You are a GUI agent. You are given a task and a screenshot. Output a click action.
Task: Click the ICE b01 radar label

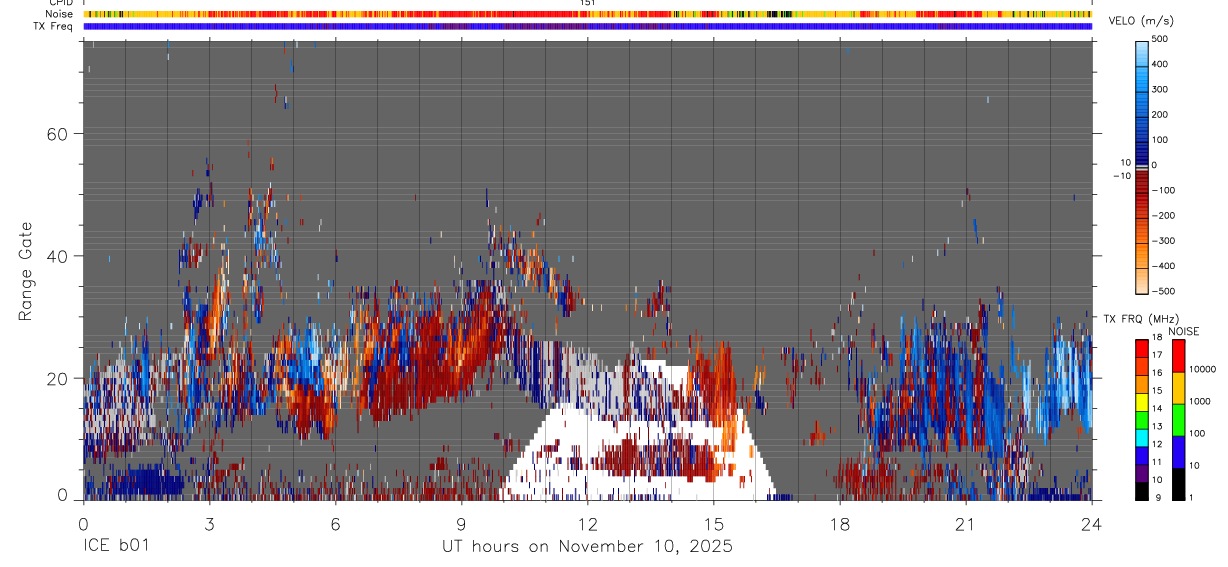[115, 547]
